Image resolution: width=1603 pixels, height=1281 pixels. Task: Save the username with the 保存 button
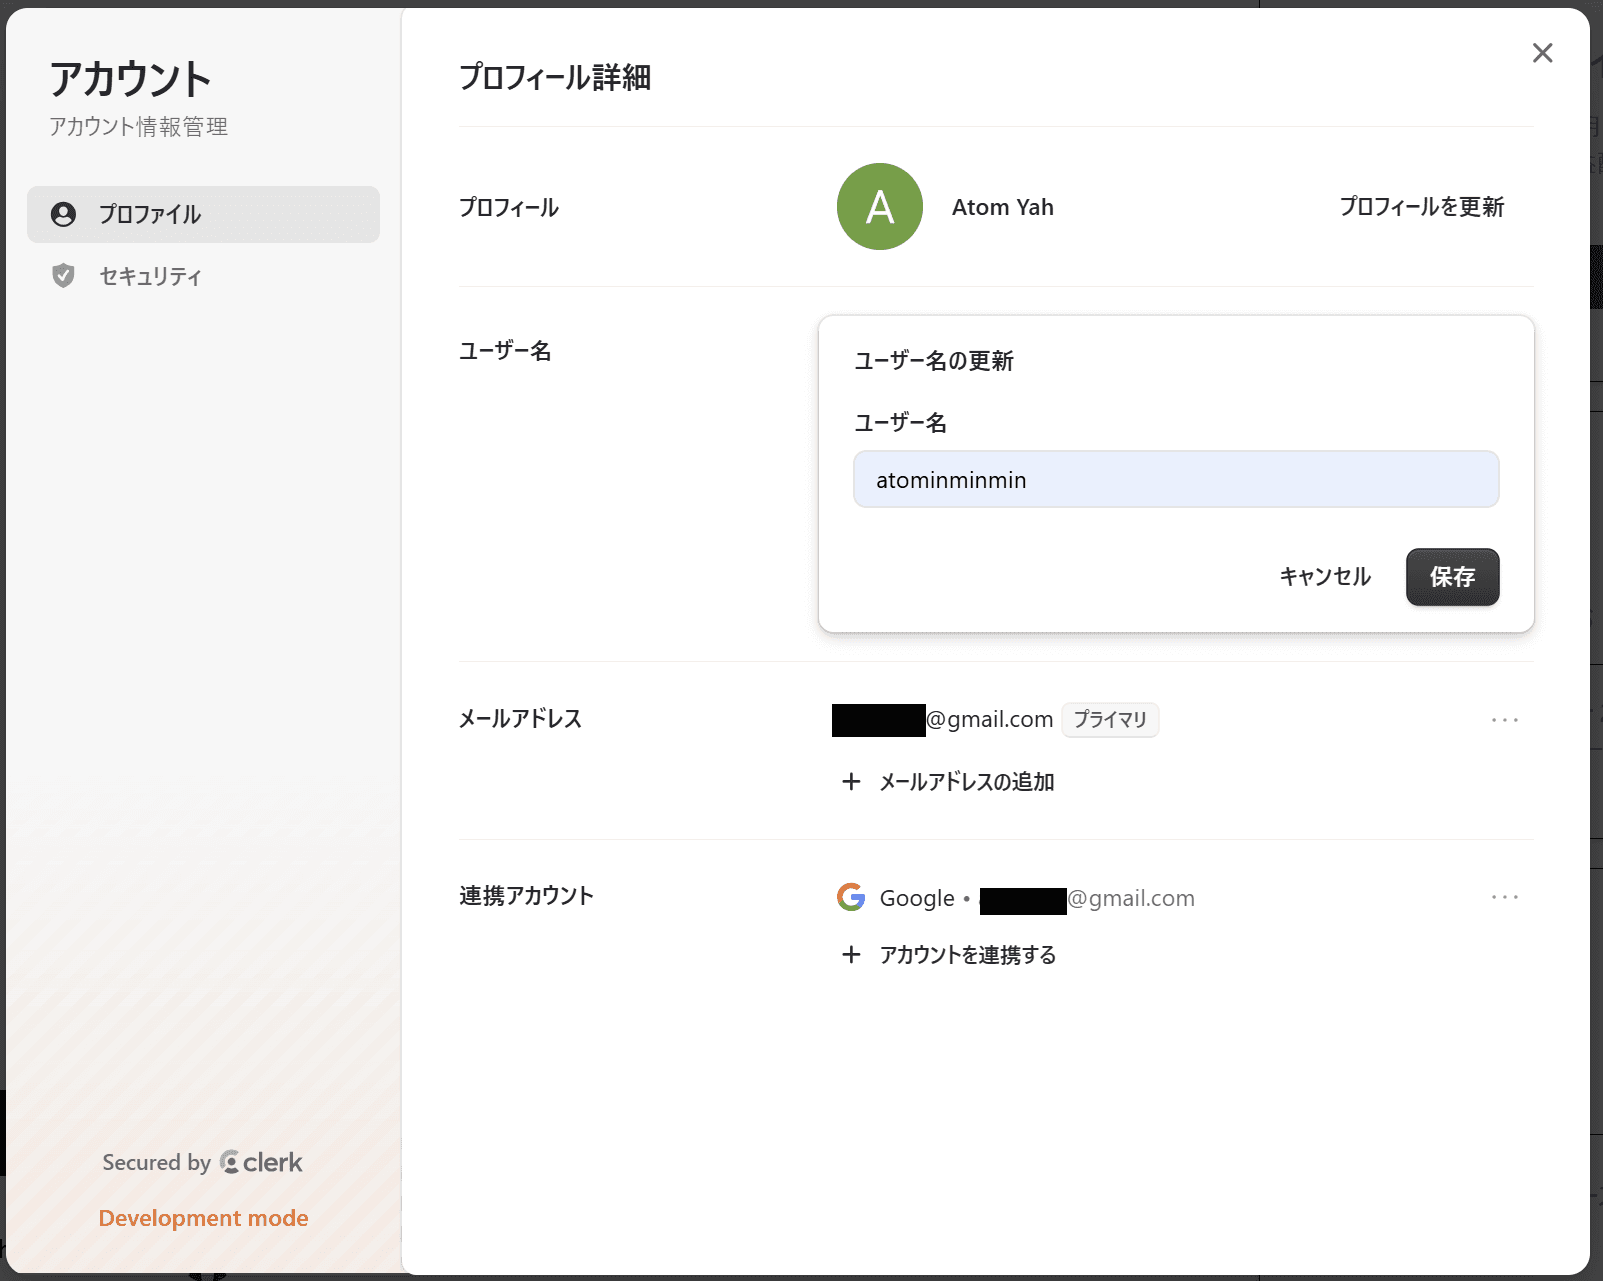click(1452, 577)
